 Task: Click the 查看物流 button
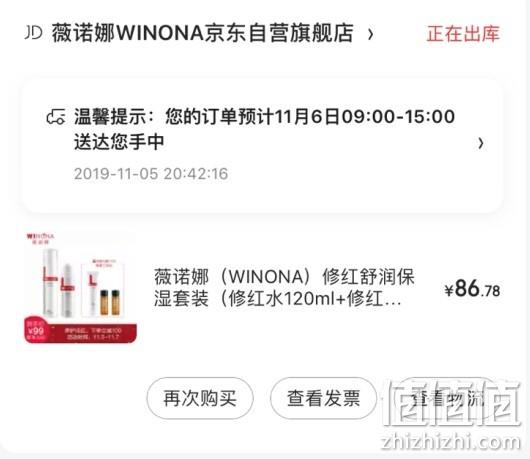coord(447,398)
